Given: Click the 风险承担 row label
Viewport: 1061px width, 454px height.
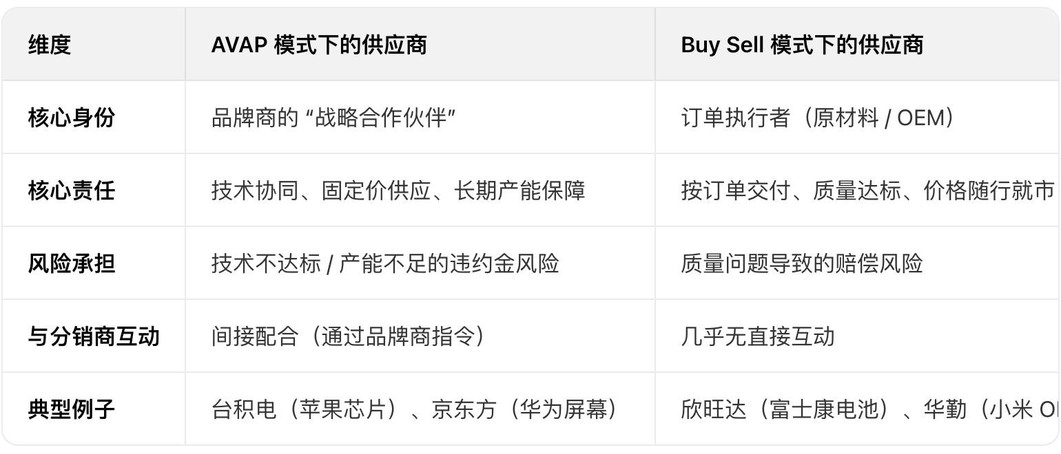Looking at the screenshot, I should [x=71, y=263].
